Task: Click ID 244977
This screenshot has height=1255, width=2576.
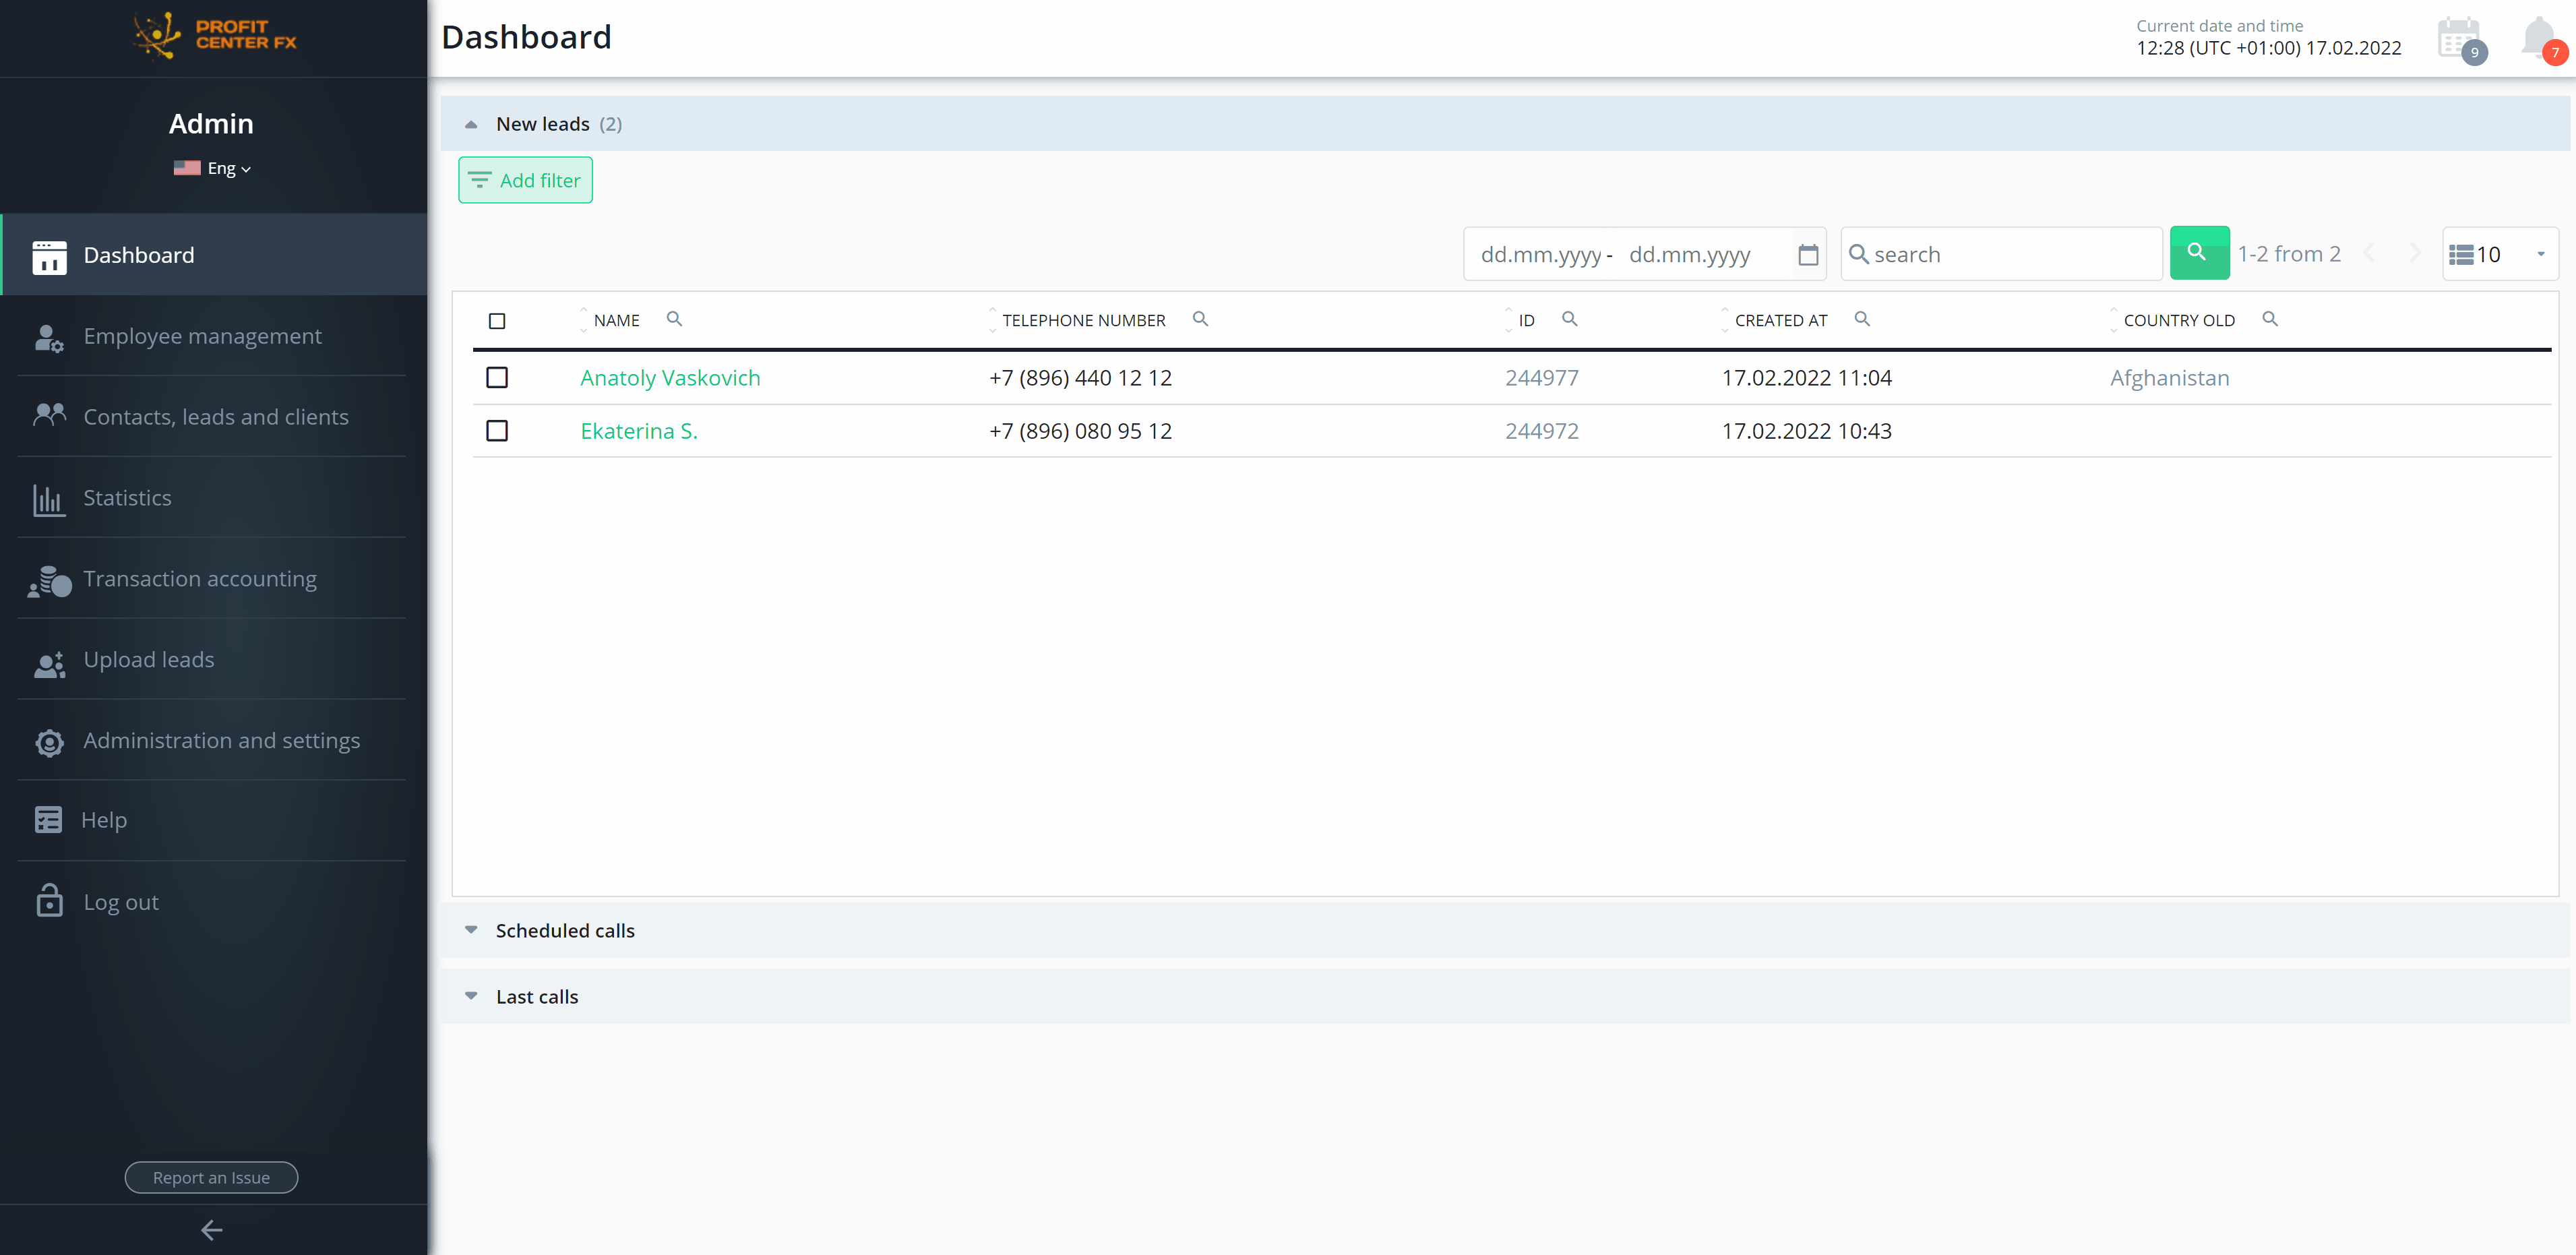Action: 1542,378
